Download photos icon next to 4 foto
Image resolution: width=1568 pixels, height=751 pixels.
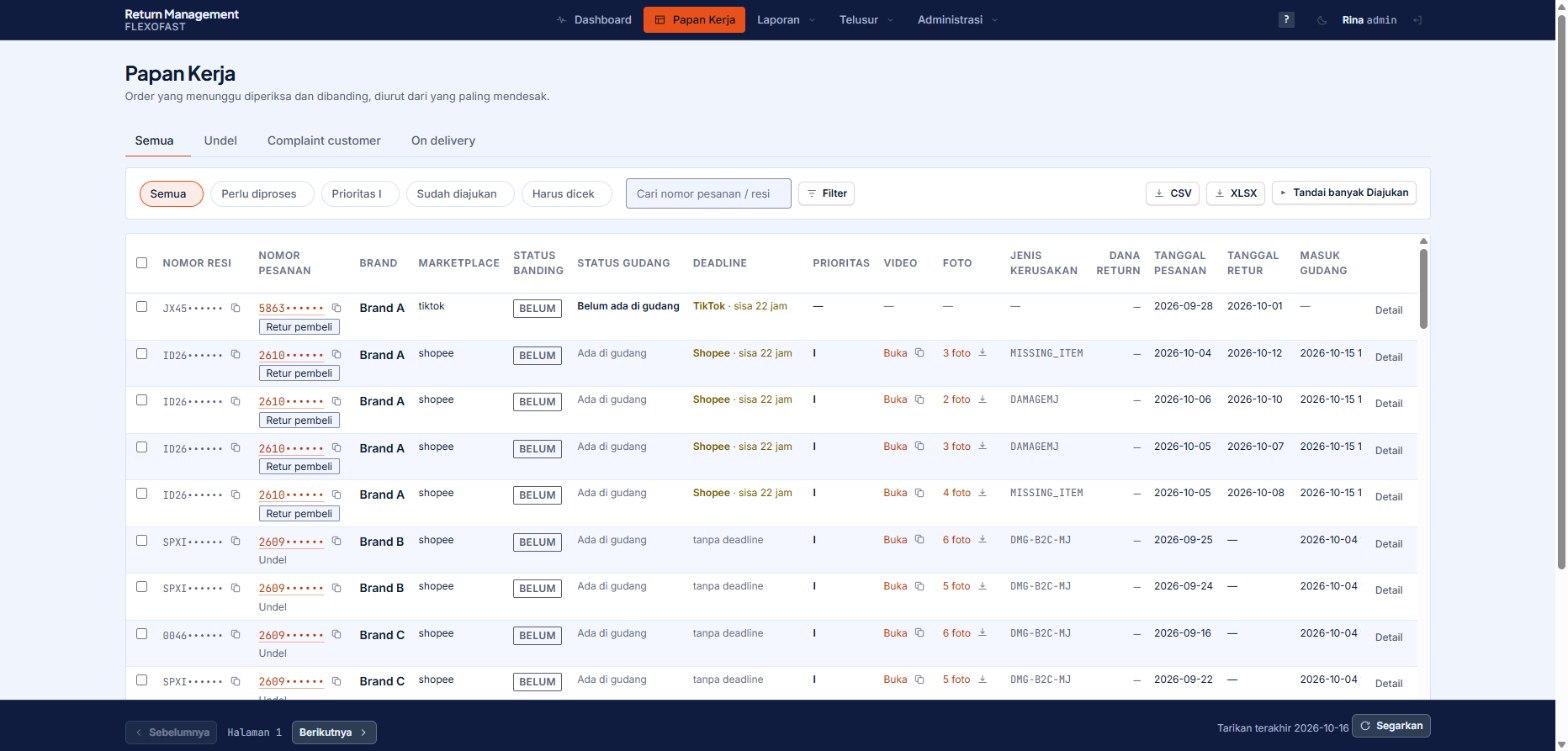click(982, 492)
